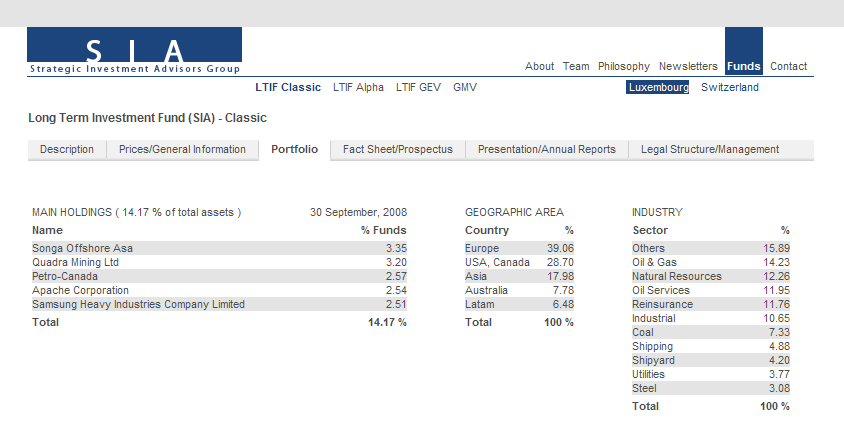Open the Fact Sheet/Prospectus tab
The image size is (844, 445).
[397, 149]
